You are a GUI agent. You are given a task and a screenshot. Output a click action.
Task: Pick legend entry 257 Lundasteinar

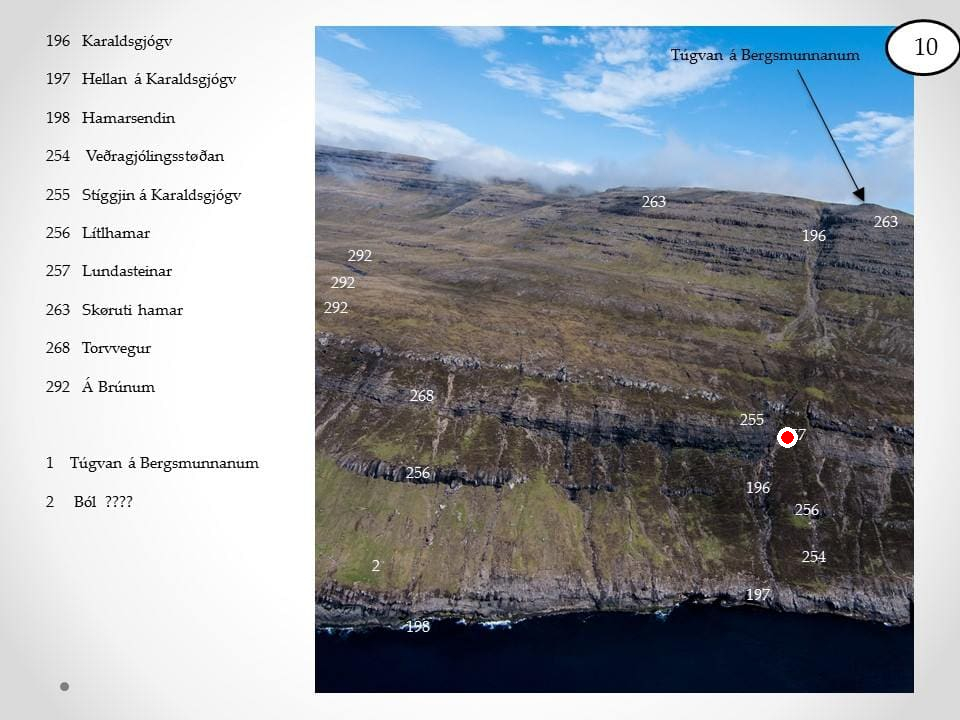point(108,271)
